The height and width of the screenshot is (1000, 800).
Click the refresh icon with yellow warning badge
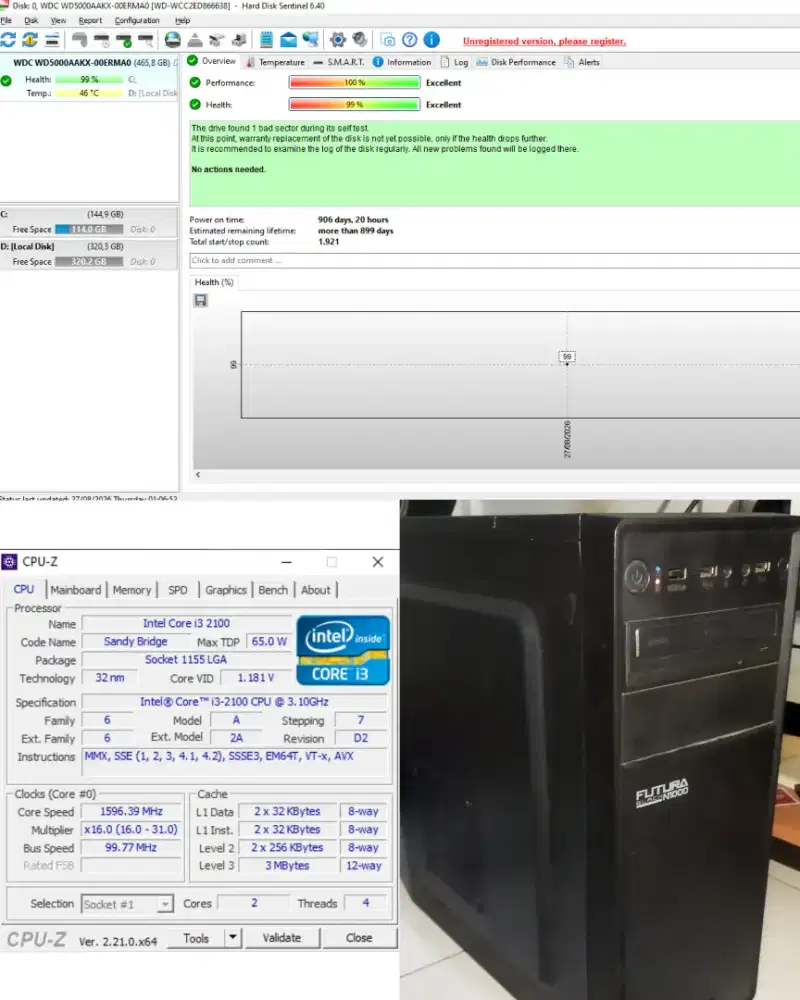pyautogui.click(x=30, y=40)
